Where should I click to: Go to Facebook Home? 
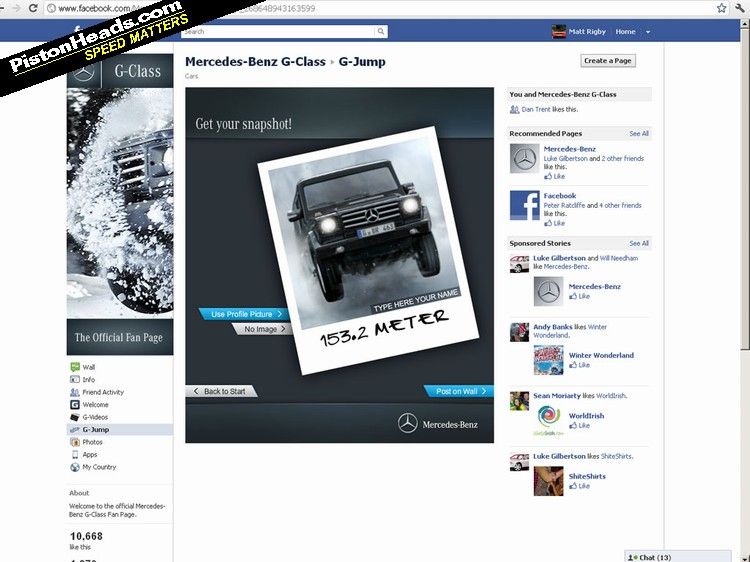[625, 32]
